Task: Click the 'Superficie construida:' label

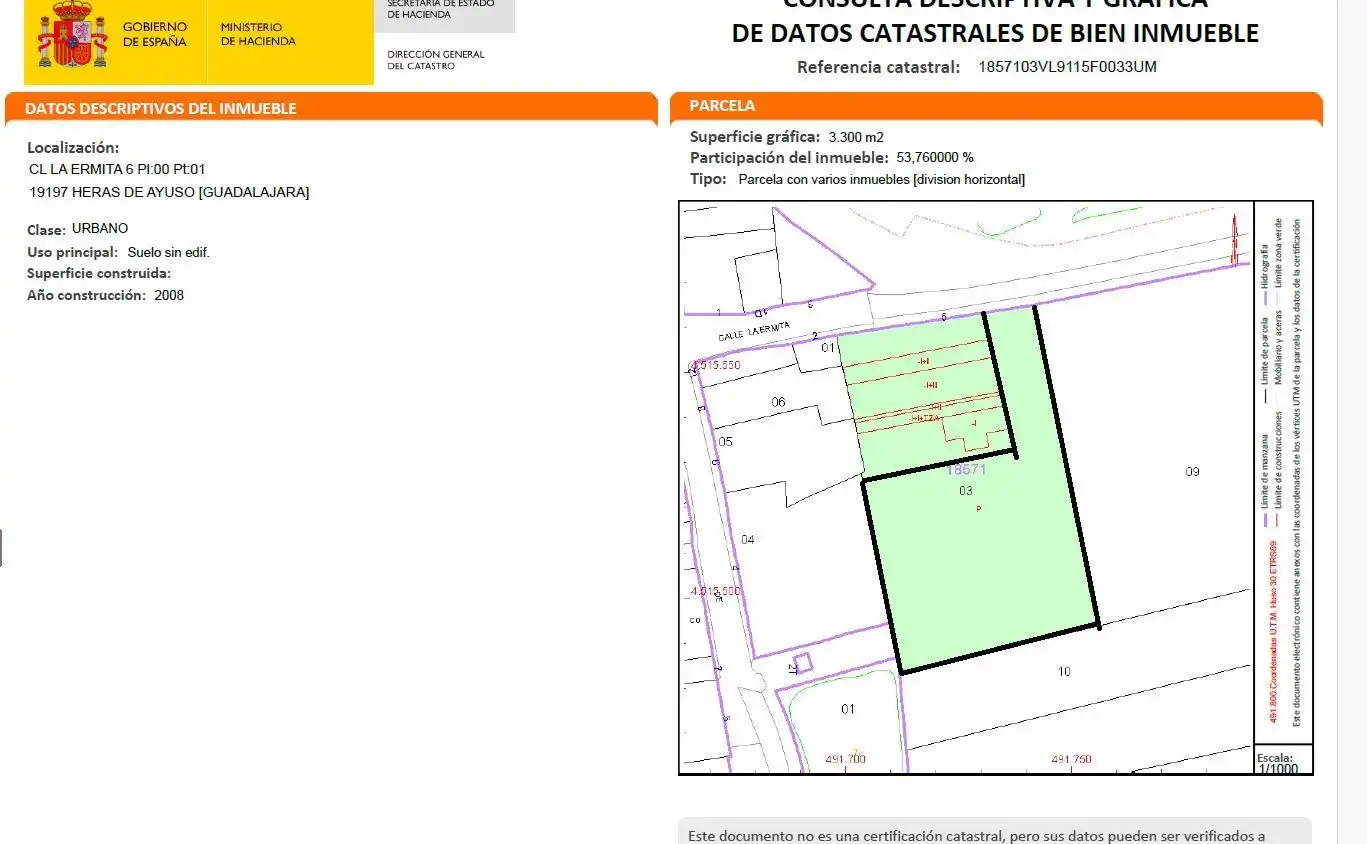Action: (99, 273)
